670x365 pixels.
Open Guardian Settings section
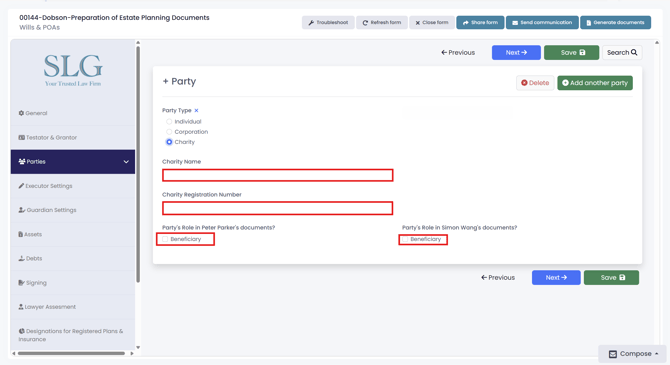click(x=73, y=210)
